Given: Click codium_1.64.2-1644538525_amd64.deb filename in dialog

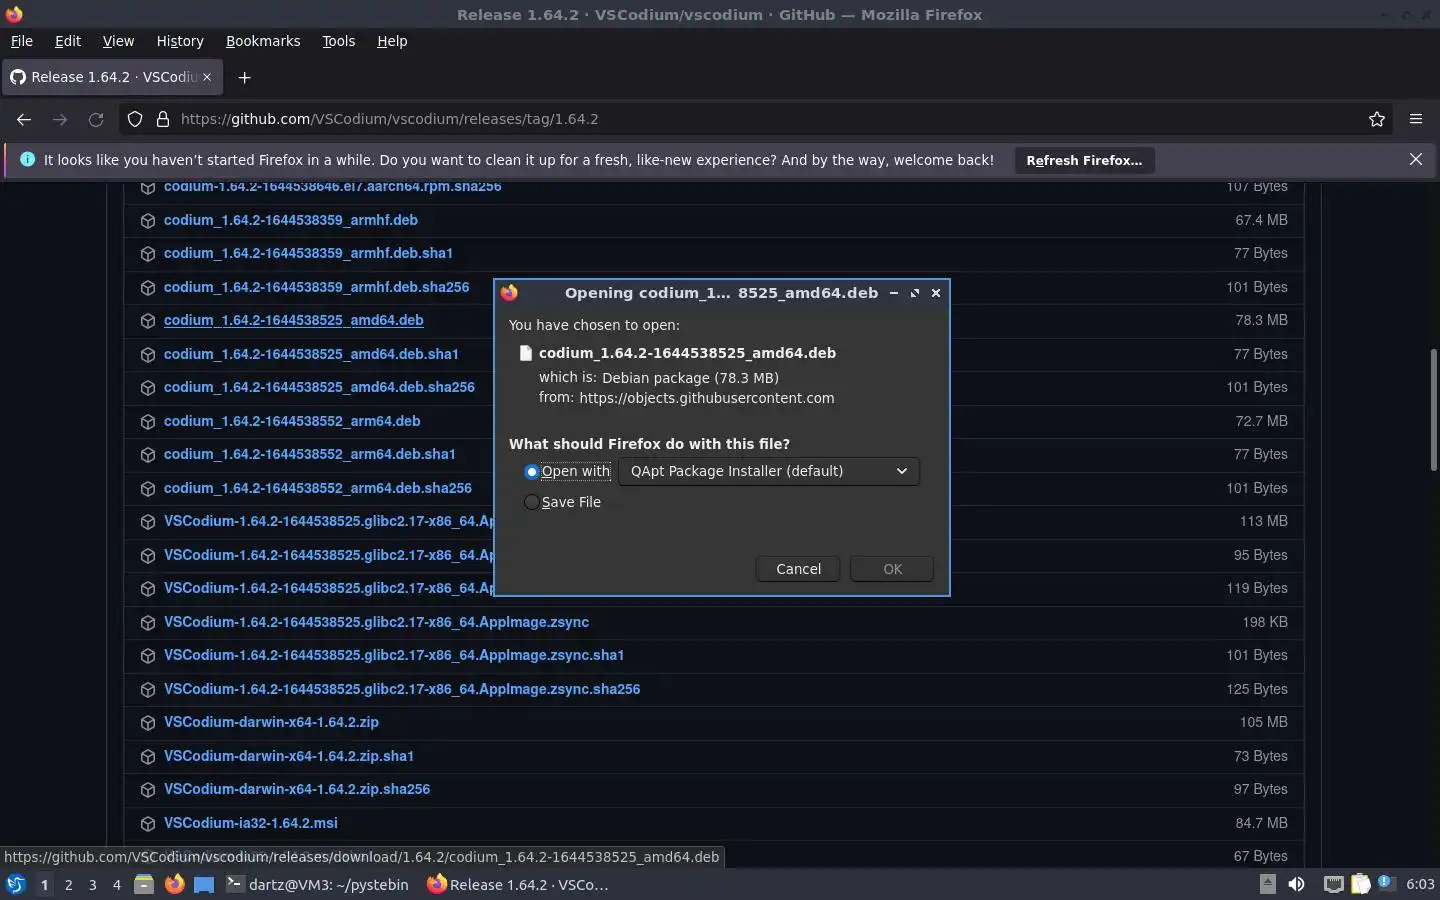Looking at the screenshot, I should pos(687,353).
